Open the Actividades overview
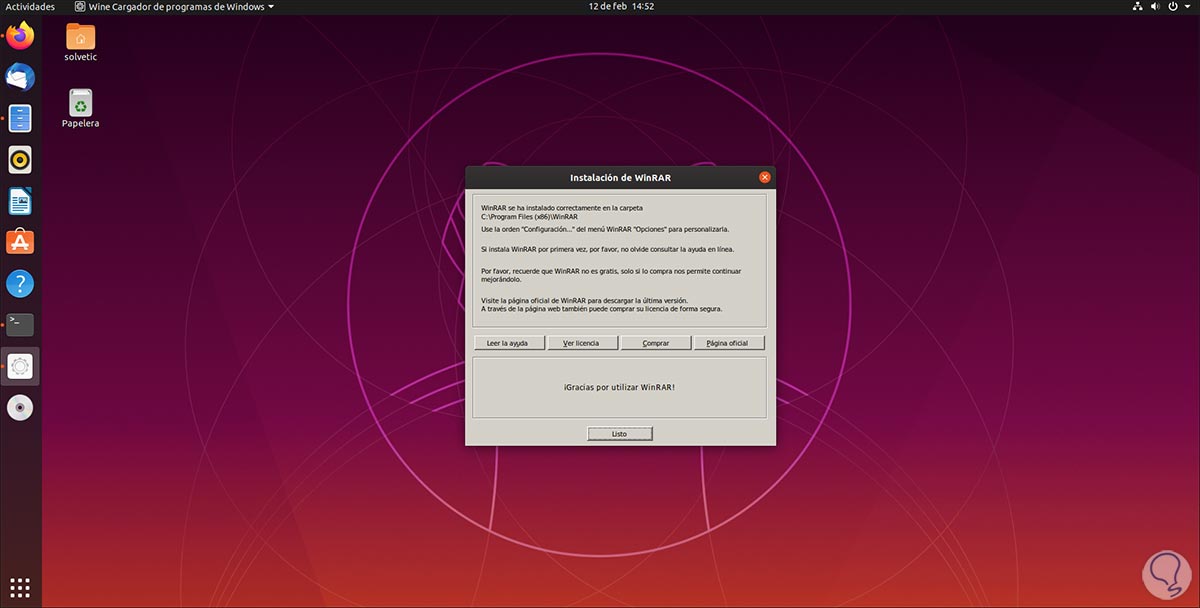 click(x=30, y=7)
